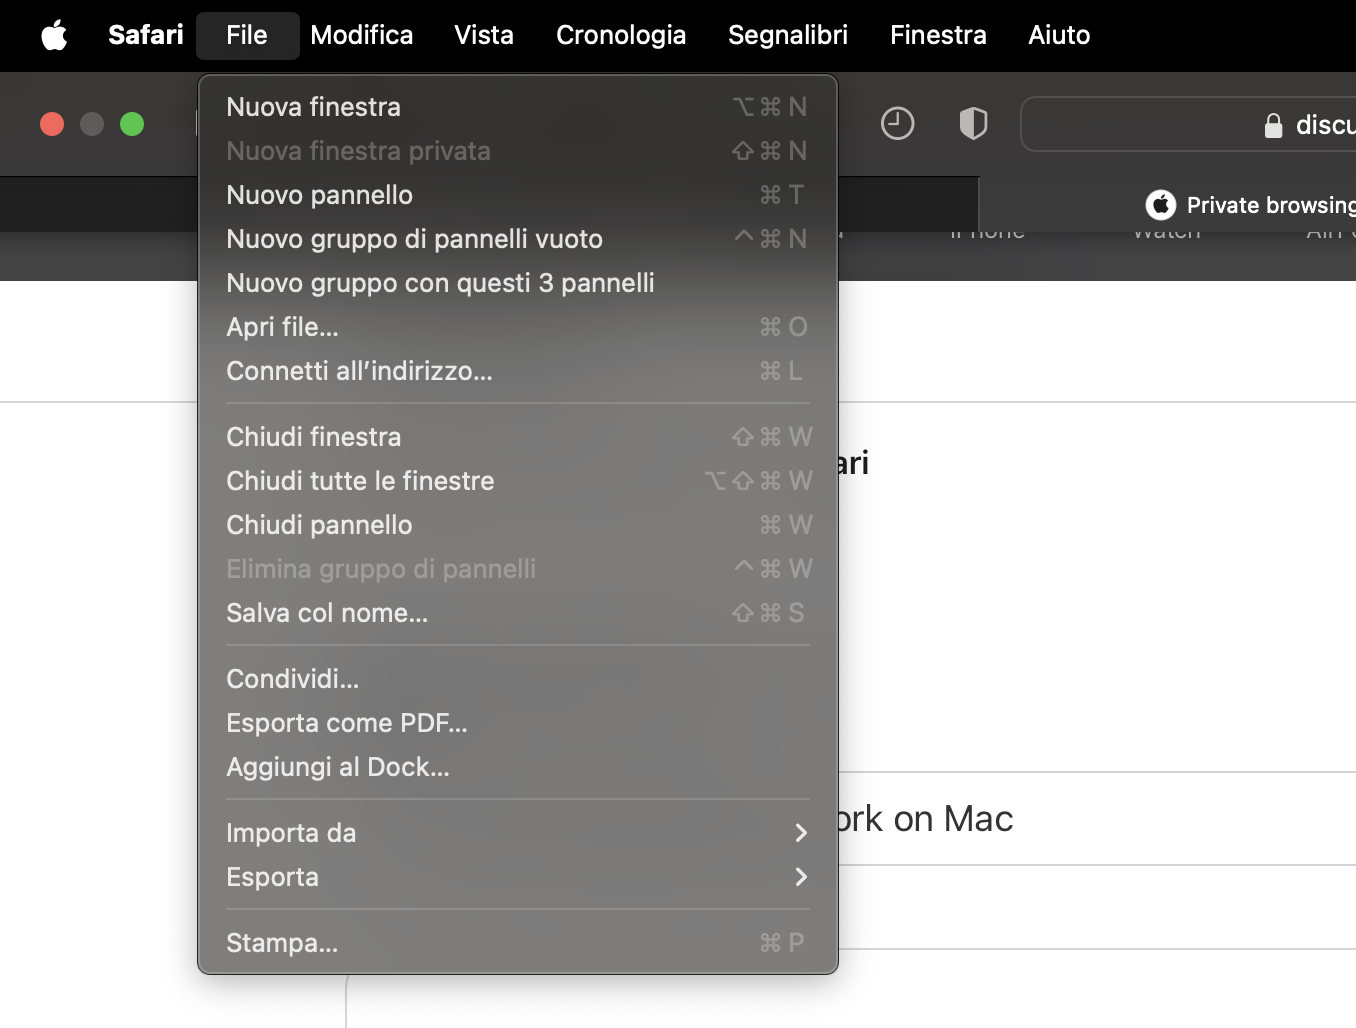1356x1028 pixels.
Task: Open the Segnalibri menu
Action: 787,36
